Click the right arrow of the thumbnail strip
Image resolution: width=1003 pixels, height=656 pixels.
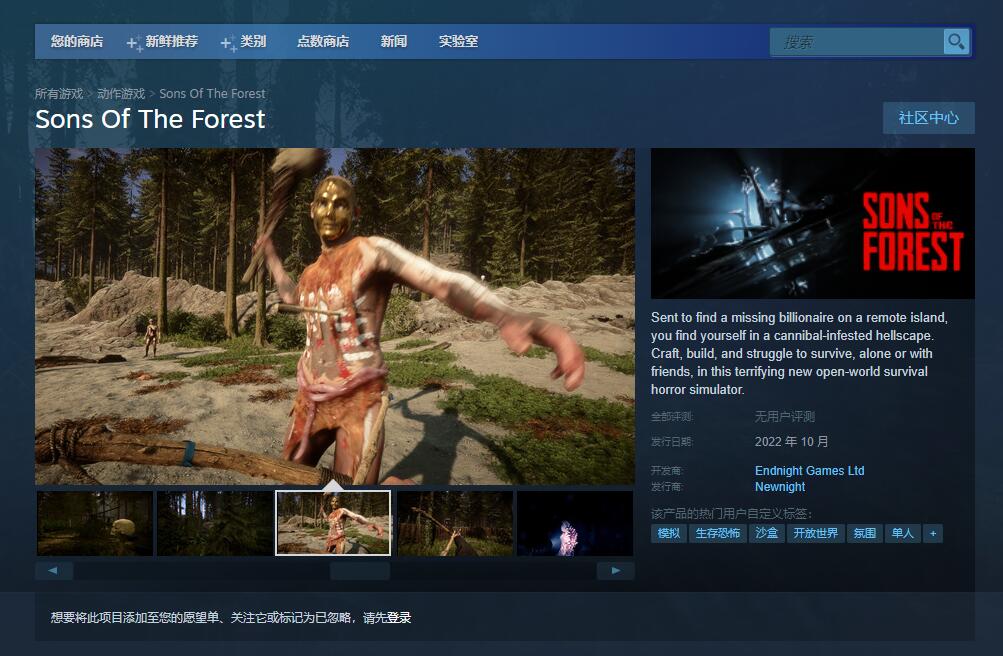(615, 570)
